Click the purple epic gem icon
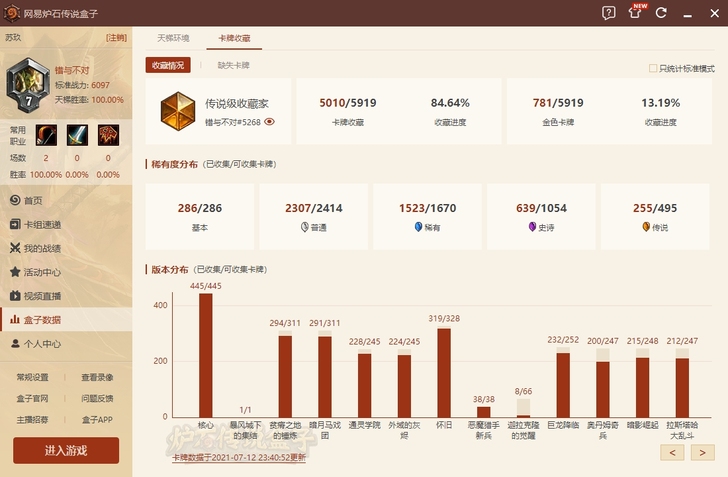Image resolution: width=728 pixels, height=477 pixels. click(532, 227)
